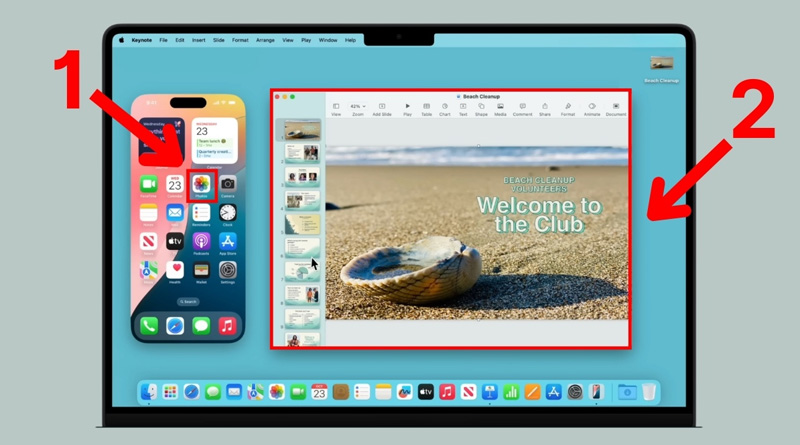Launch Freeform from the Mac dock
This screenshot has width=800, height=445.
(x=404, y=392)
